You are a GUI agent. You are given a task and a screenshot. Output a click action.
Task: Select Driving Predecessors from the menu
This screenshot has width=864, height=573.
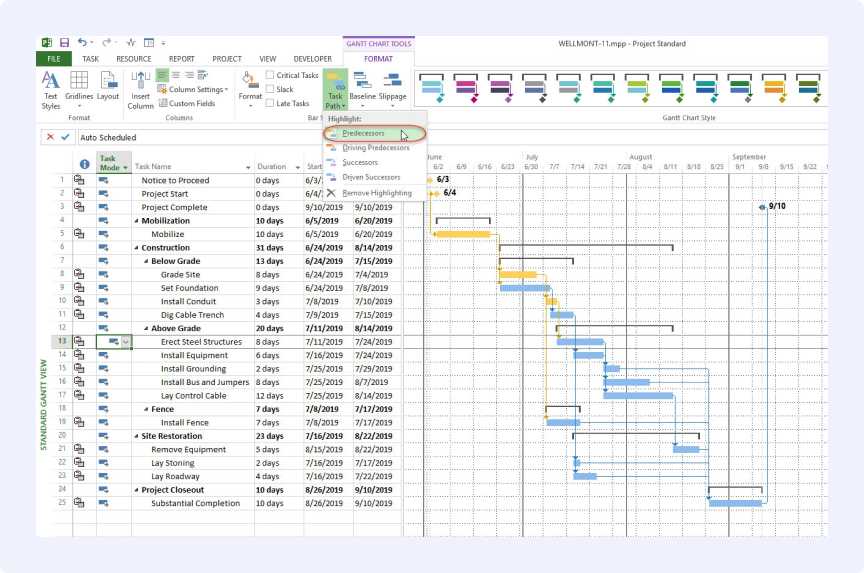(375, 148)
